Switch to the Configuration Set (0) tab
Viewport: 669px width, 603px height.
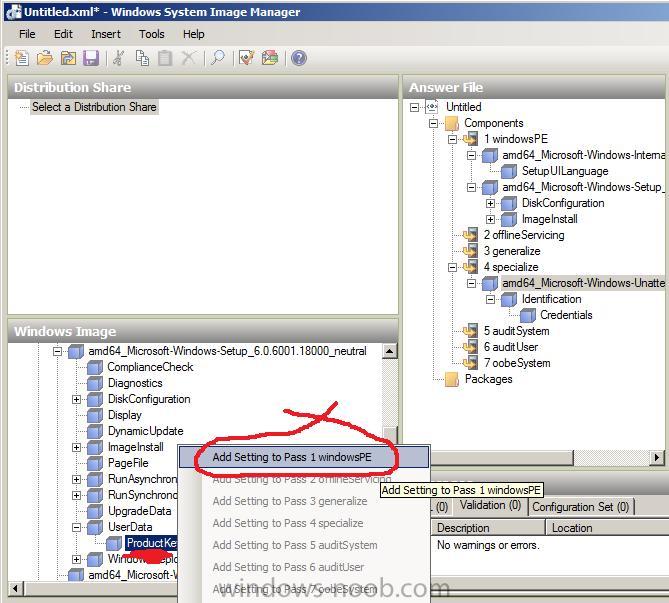click(x=581, y=507)
